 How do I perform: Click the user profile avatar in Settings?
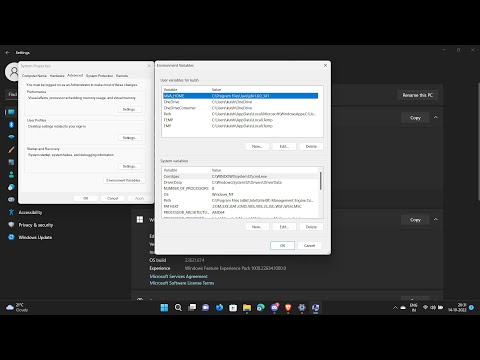point(14,71)
